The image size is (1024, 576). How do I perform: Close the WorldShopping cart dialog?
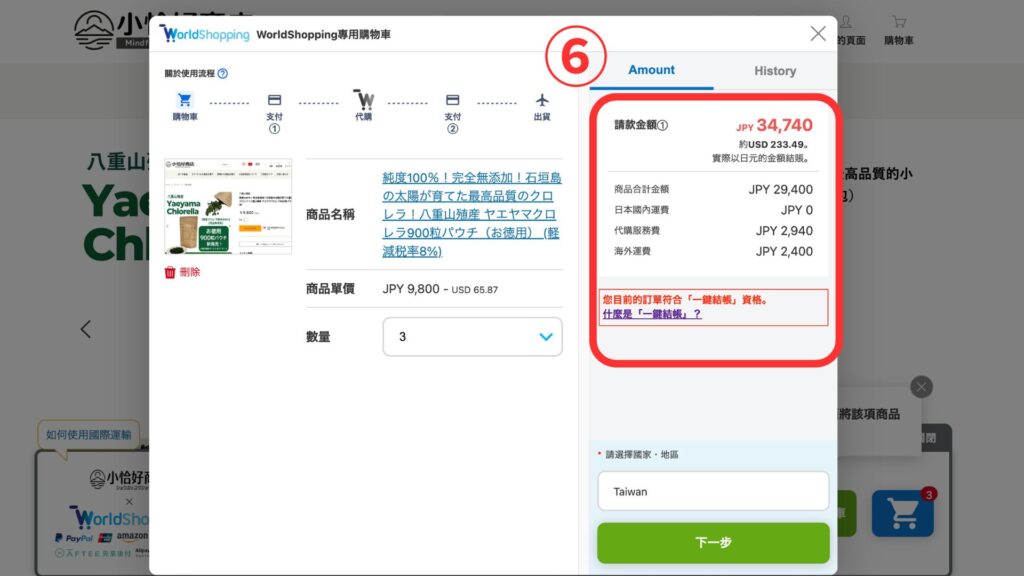point(818,34)
